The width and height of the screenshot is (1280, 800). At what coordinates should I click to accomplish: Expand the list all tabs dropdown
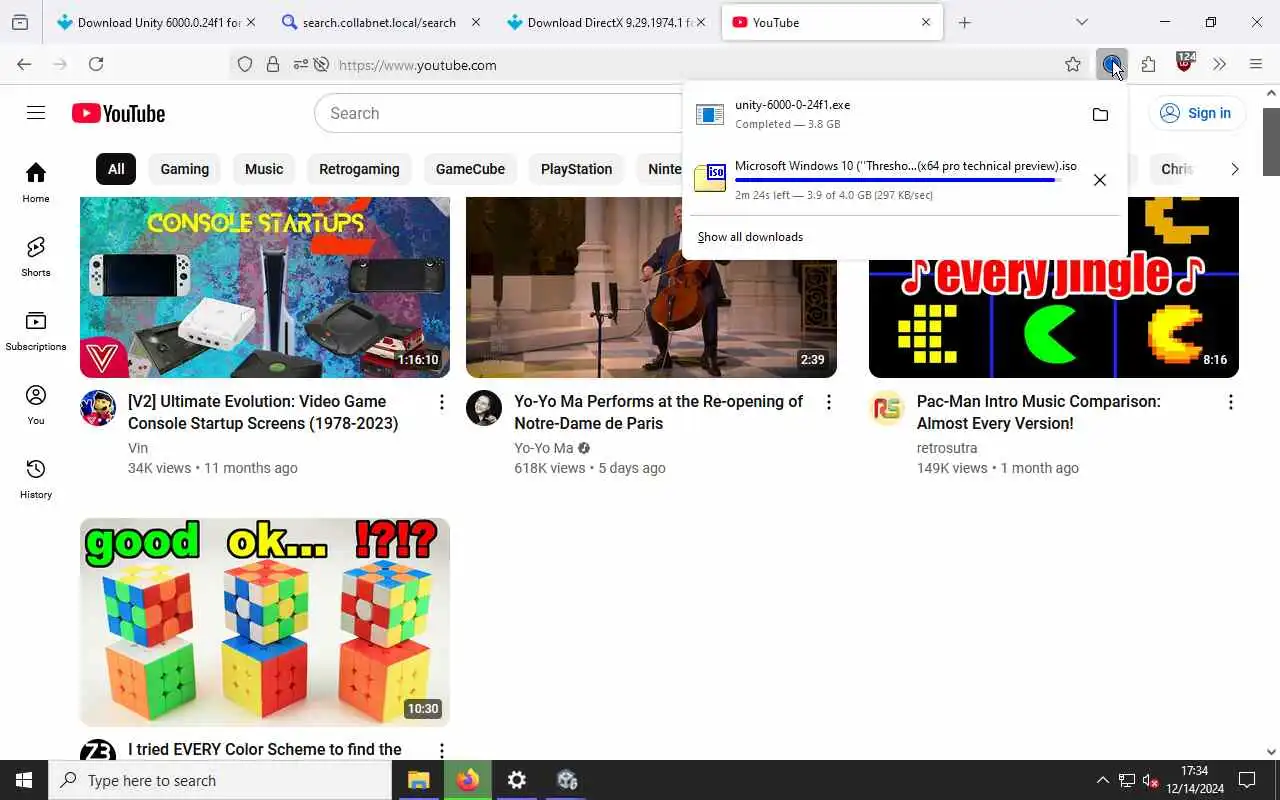pyautogui.click(x=1081, y=22)
